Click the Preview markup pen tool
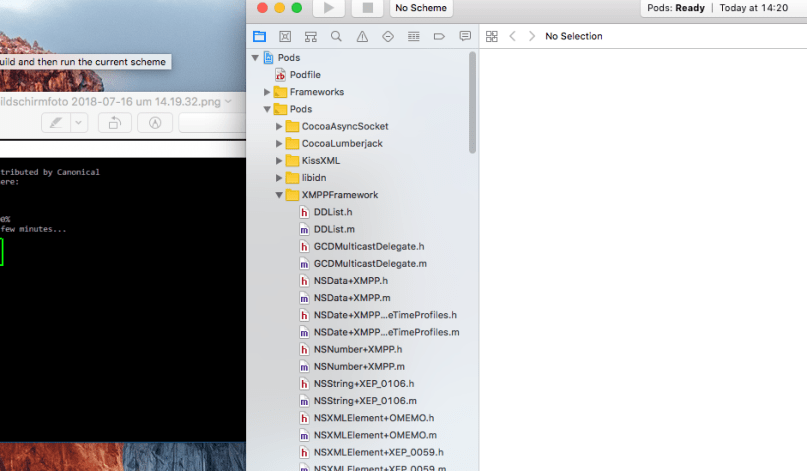Screen dimensions: 807x471 [x=56, y=123]
